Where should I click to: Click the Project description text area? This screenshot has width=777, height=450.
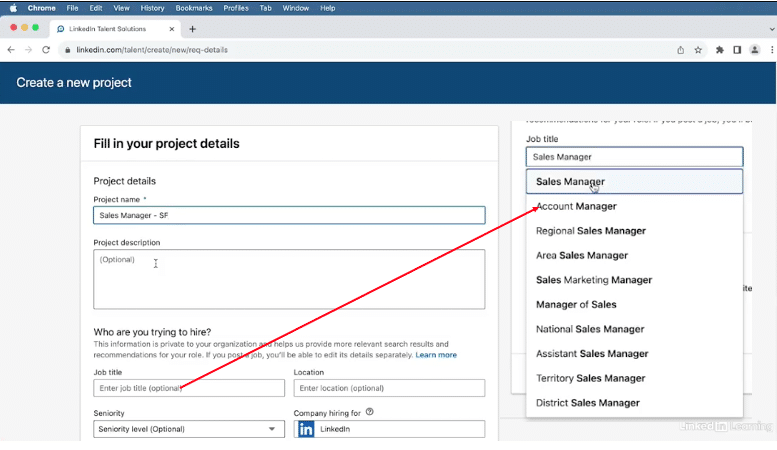tap(289, 279)
